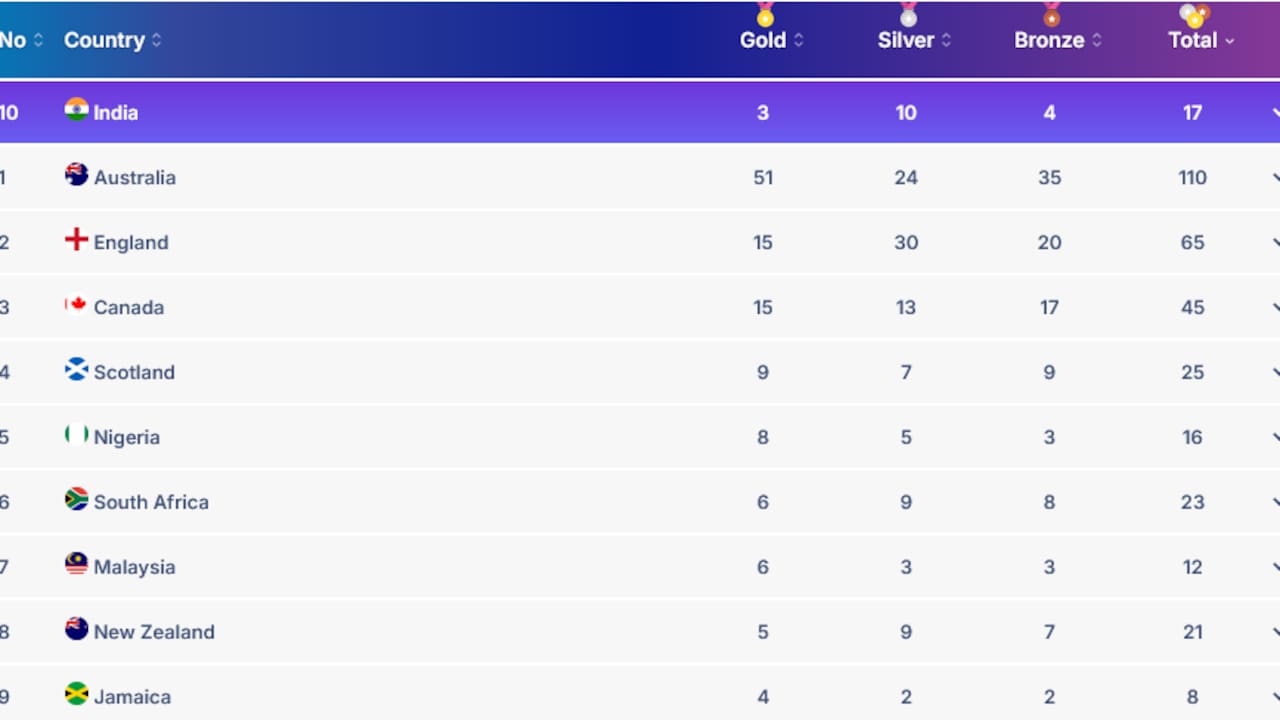The width and height of the screenshot is (1280, 720).
Task: Click the bronze medal icon in header
Action: 1051,14
